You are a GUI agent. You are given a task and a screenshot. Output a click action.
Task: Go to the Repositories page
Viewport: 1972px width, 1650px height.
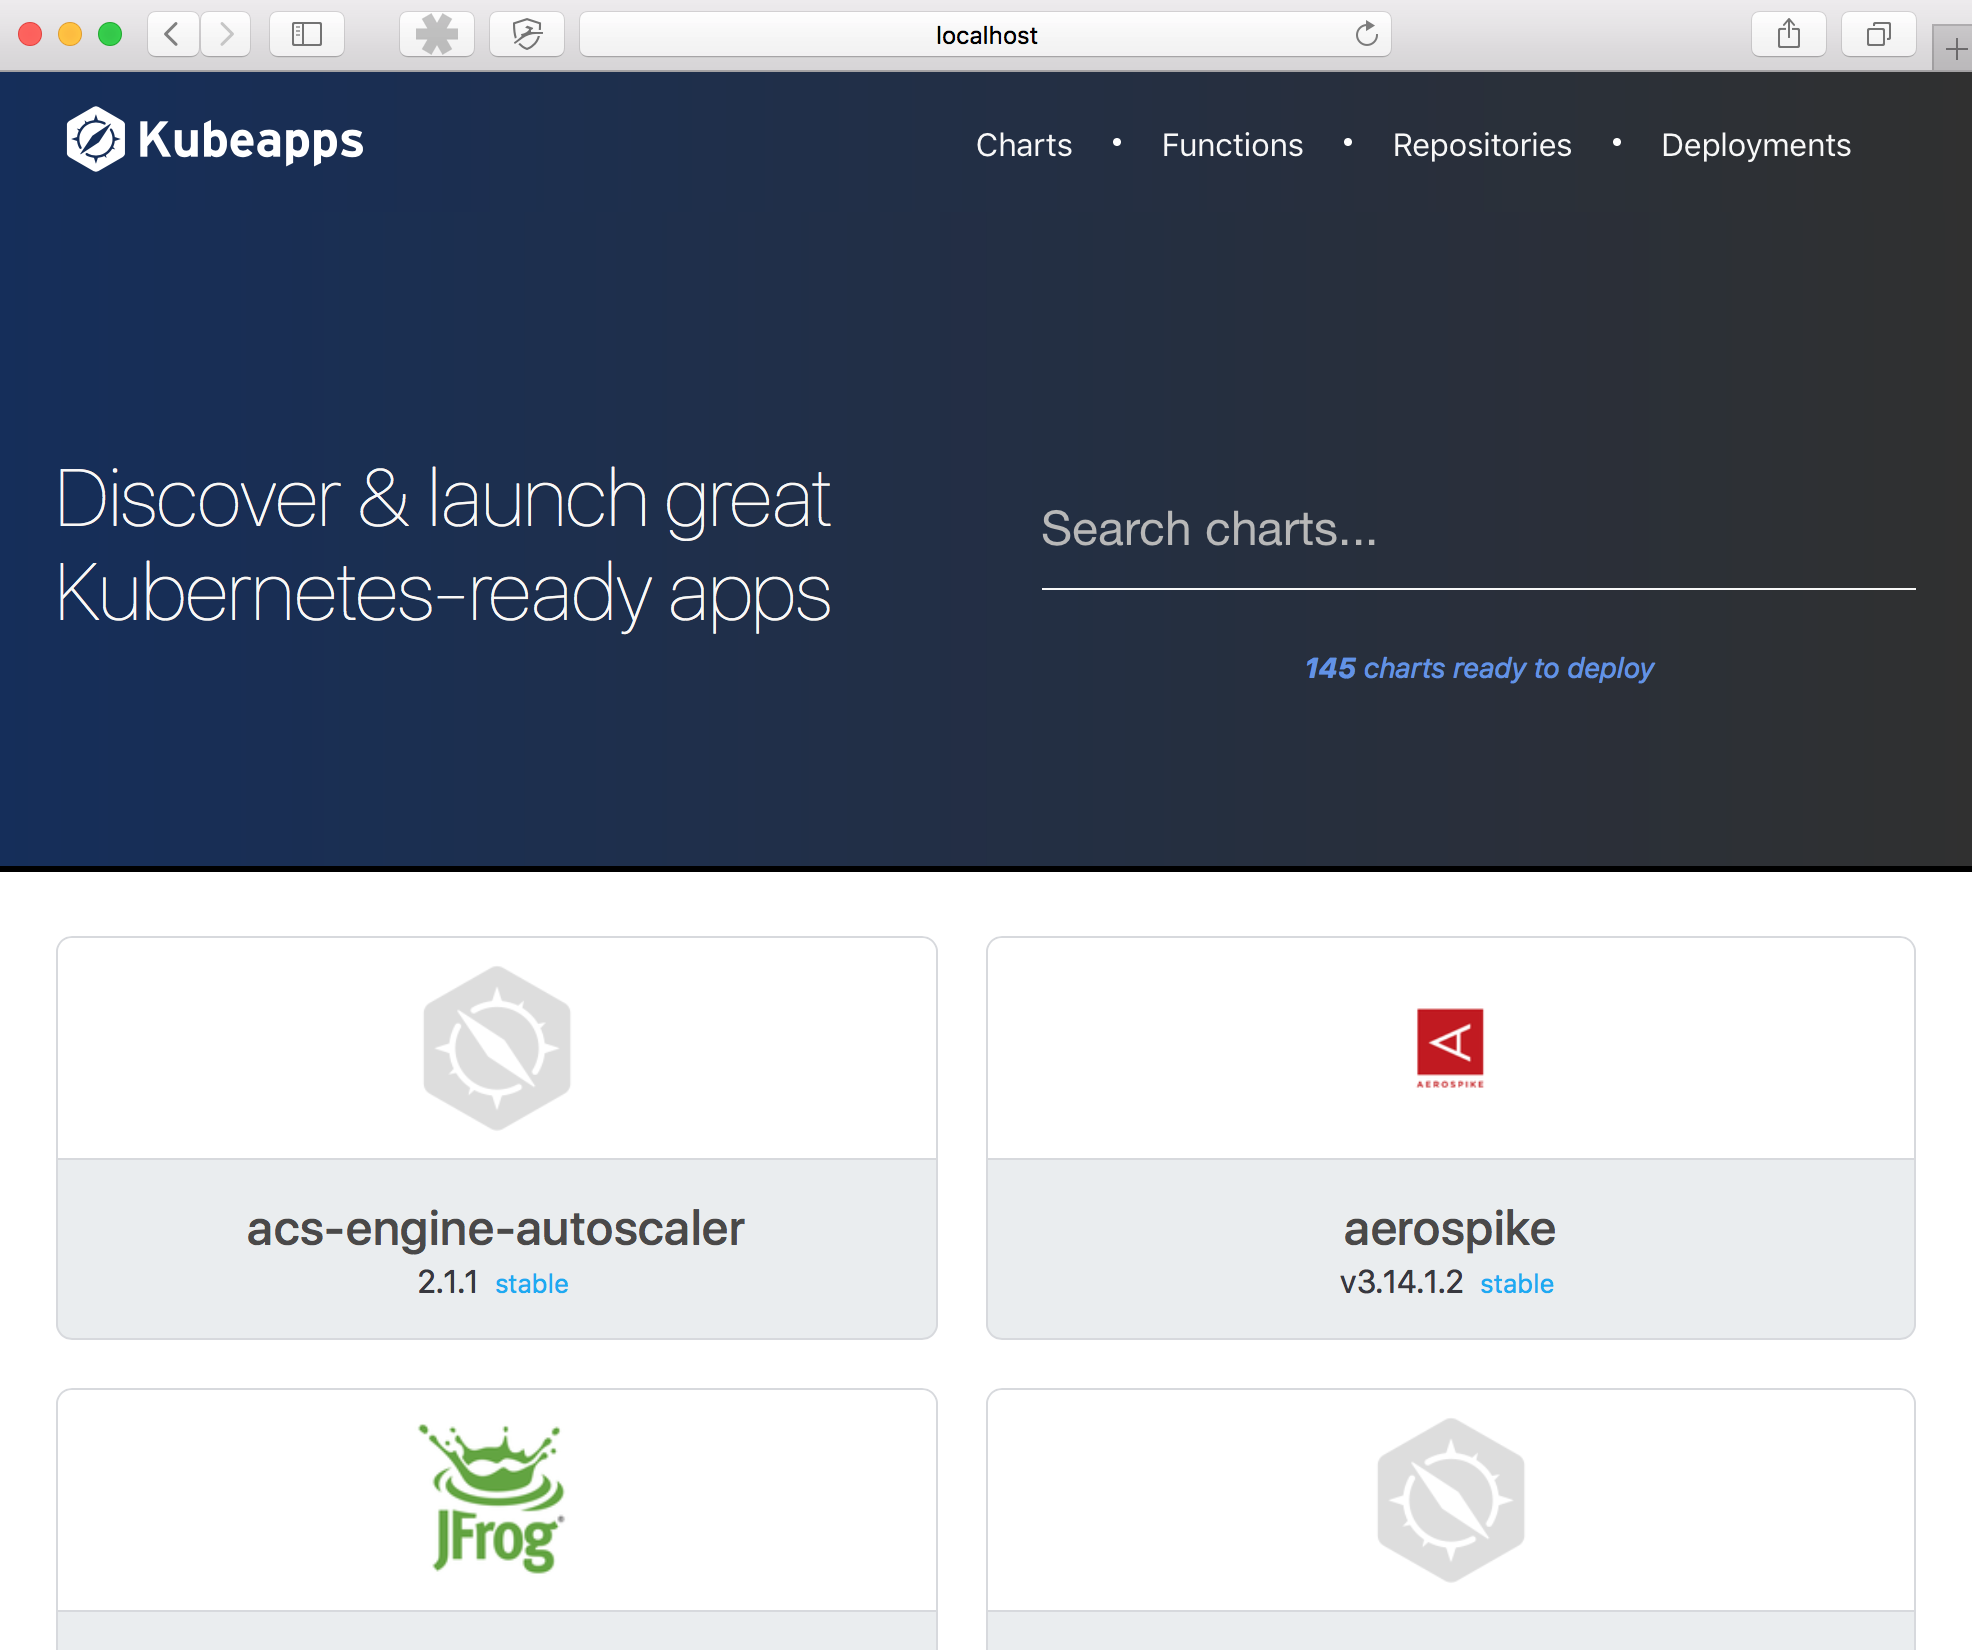pyautogui.click(x=1481, y=145)
